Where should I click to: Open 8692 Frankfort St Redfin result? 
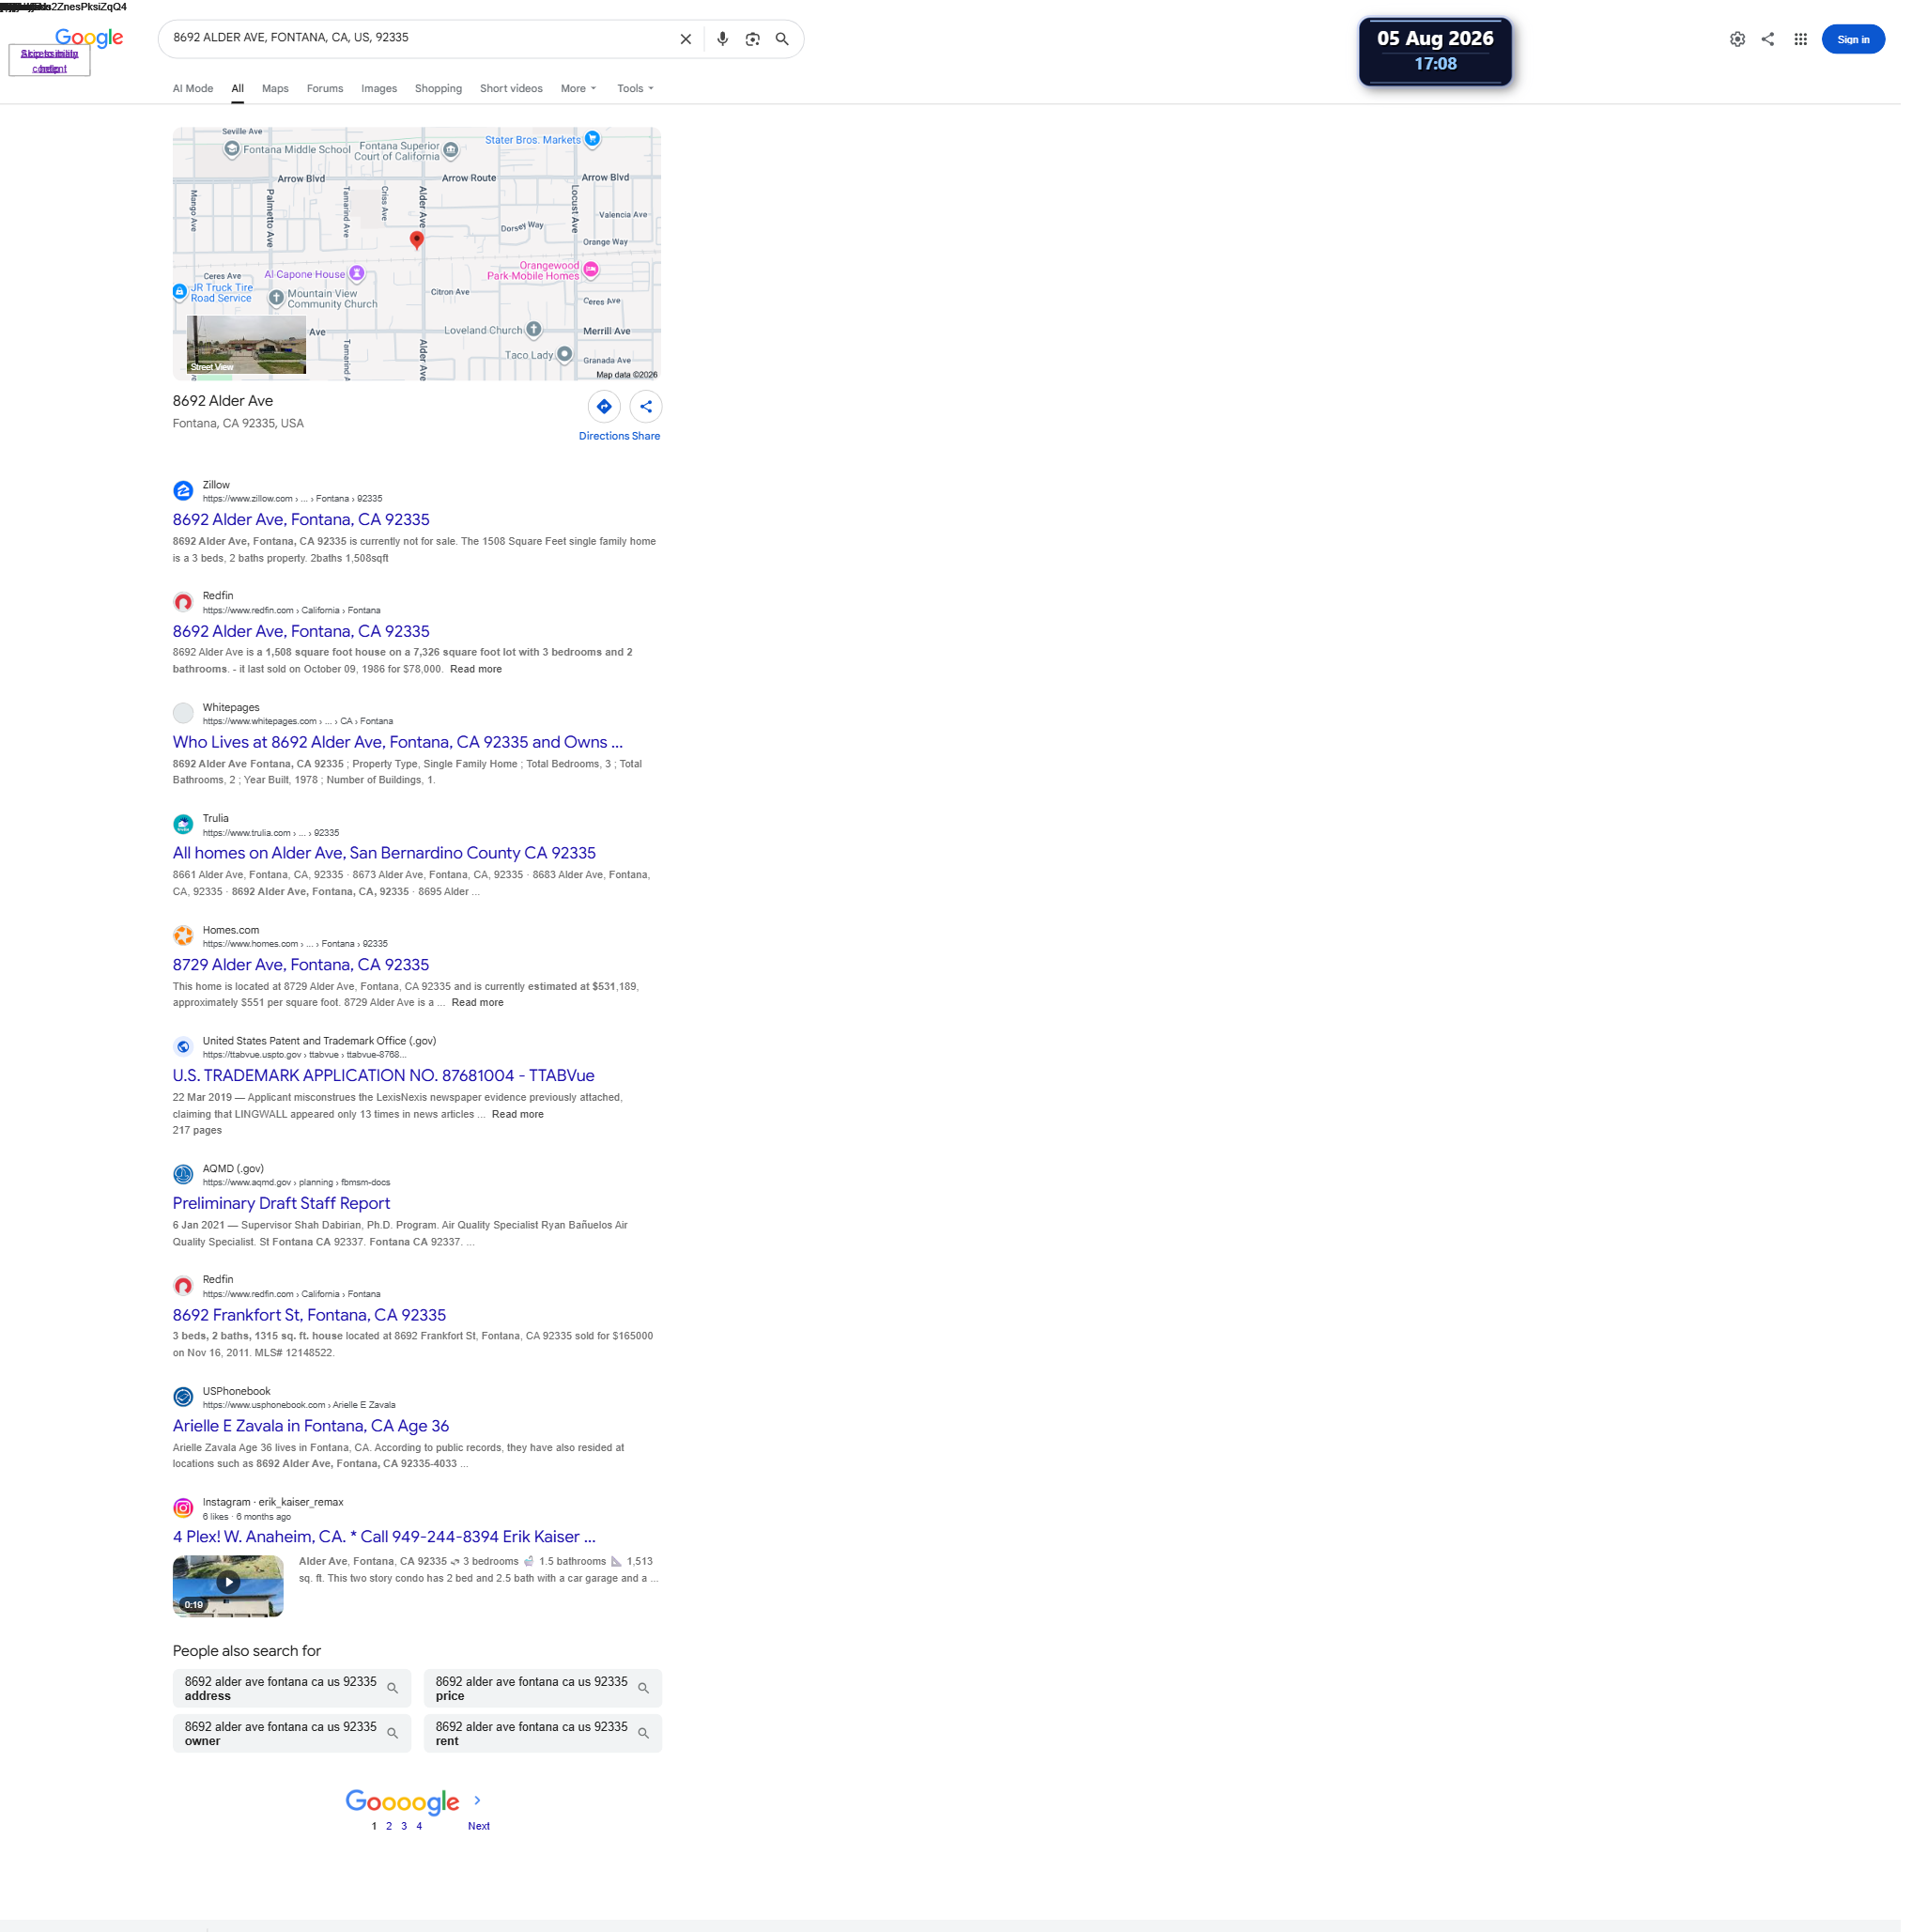(x=309, y=1315)
